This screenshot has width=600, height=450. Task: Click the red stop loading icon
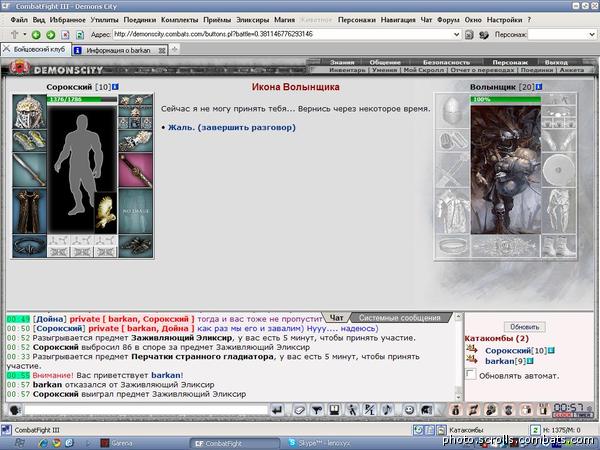pos(65,35)
